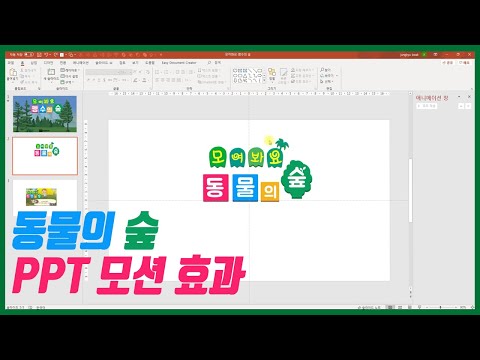
Task: Open the Section option in the slides group
Action: point(67,82)
